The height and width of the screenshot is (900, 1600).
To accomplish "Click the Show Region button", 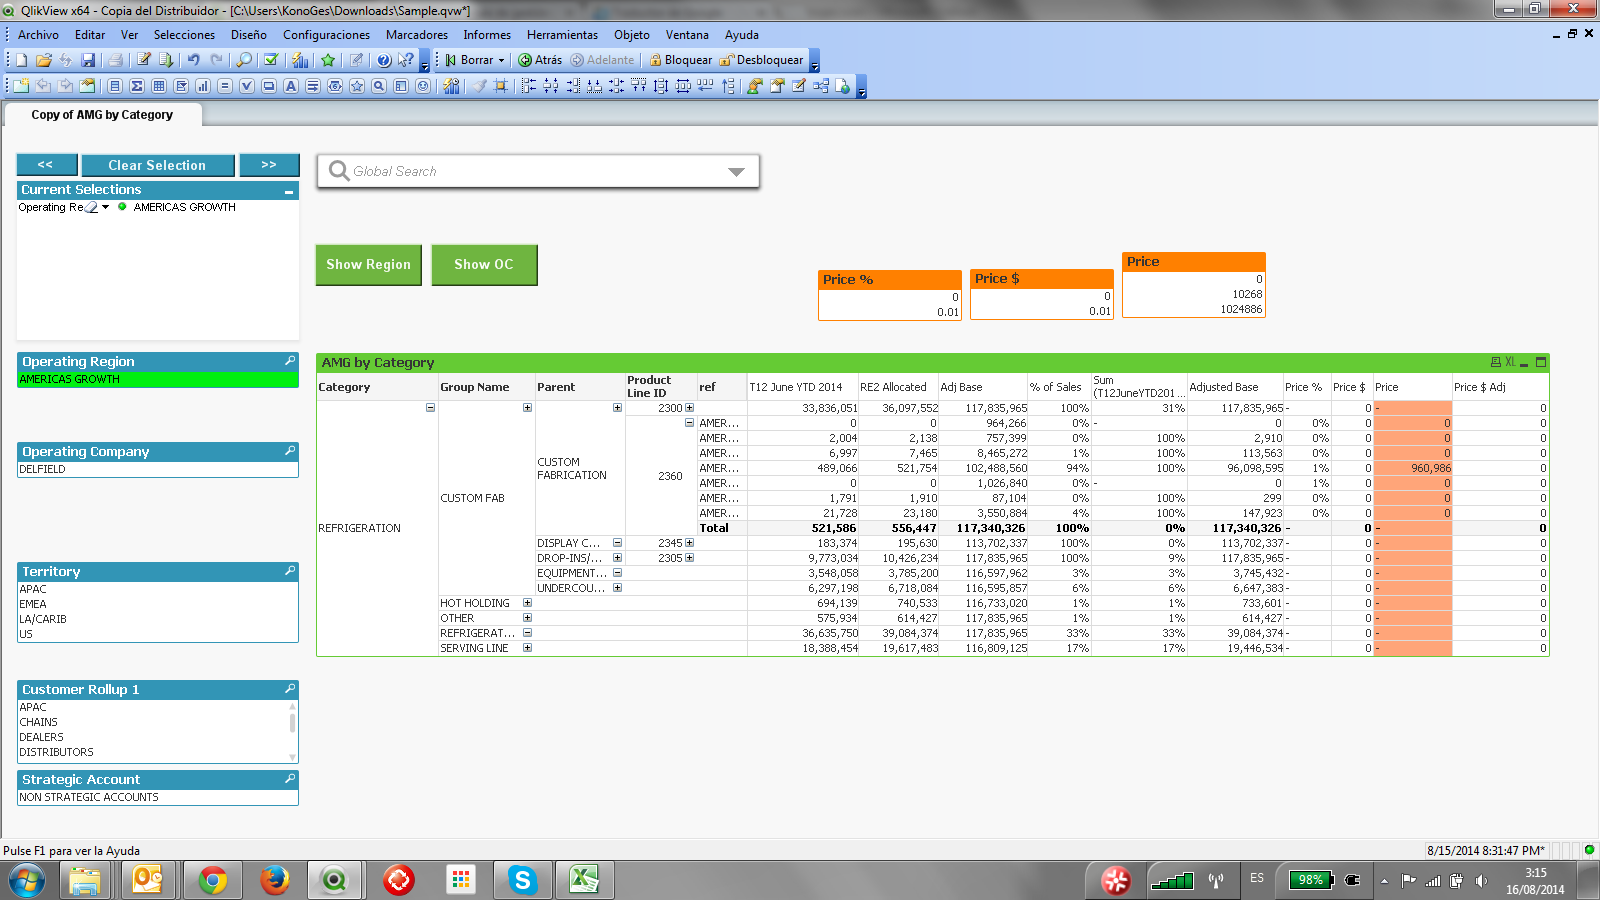I will pyautogui.click(x=368, y=265).
